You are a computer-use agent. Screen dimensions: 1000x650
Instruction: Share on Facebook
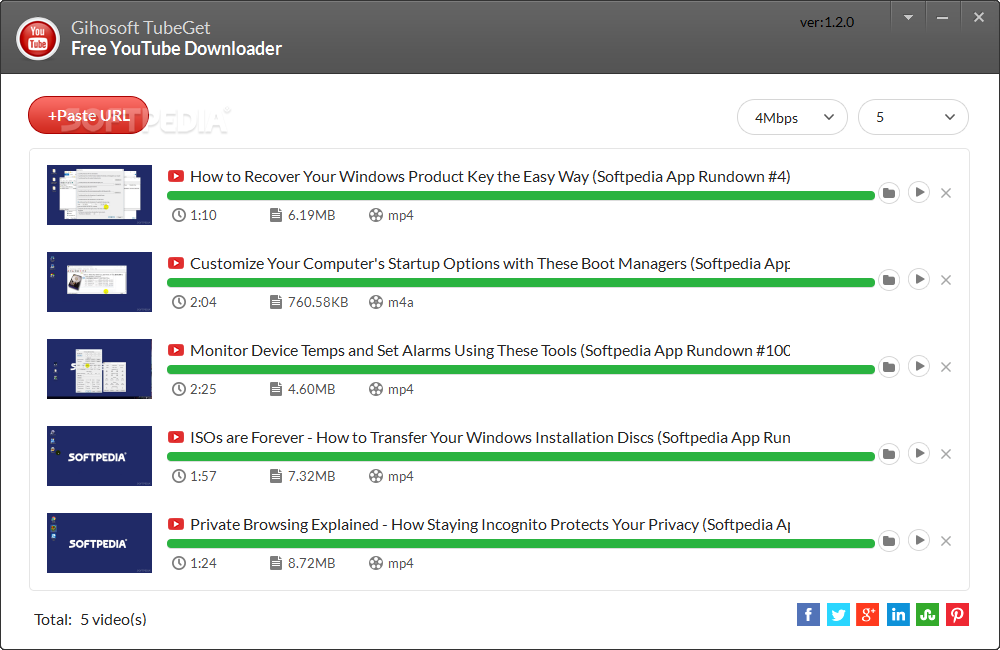click(x=808, y=615)
